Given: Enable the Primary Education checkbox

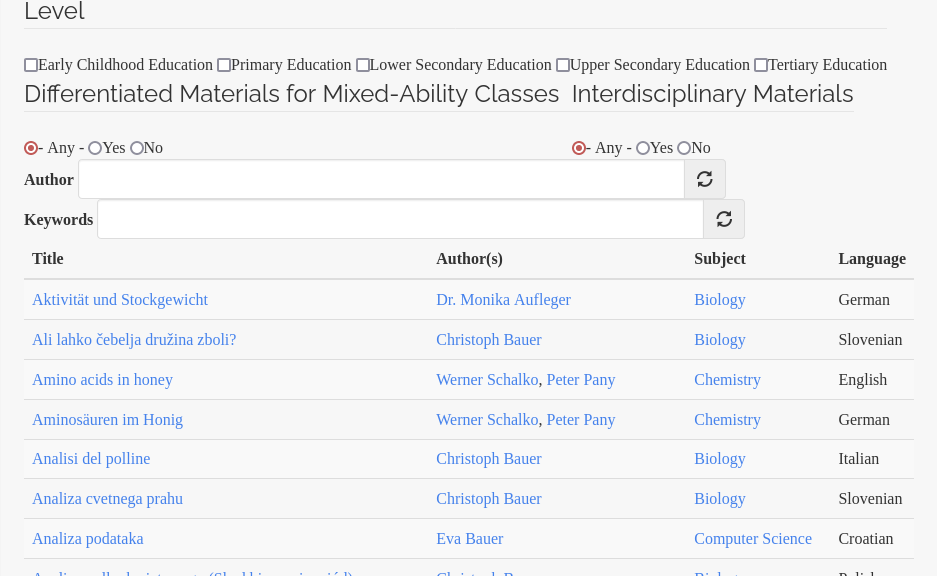Looking at the screenshot, I should (x=224, y=65).
